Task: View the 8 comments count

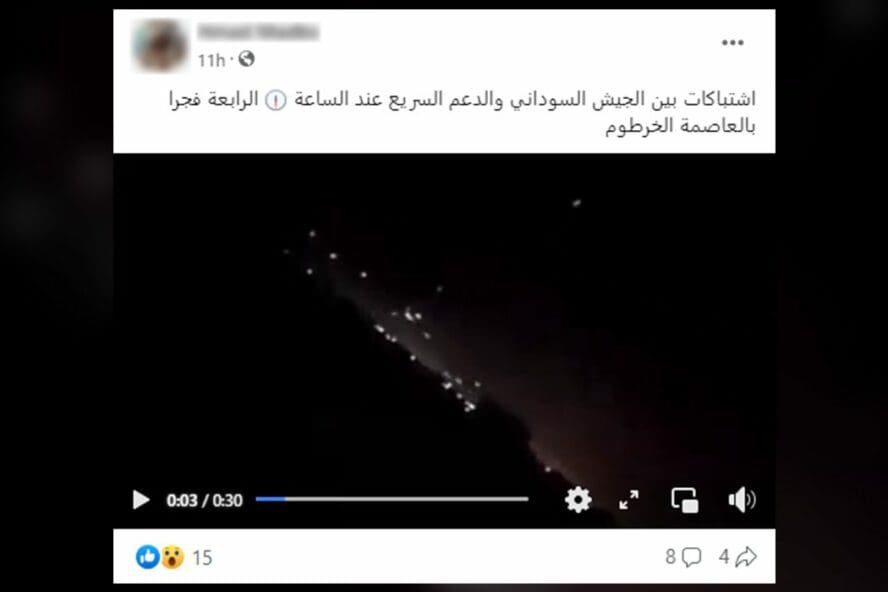Action: [x=670, y=557]
